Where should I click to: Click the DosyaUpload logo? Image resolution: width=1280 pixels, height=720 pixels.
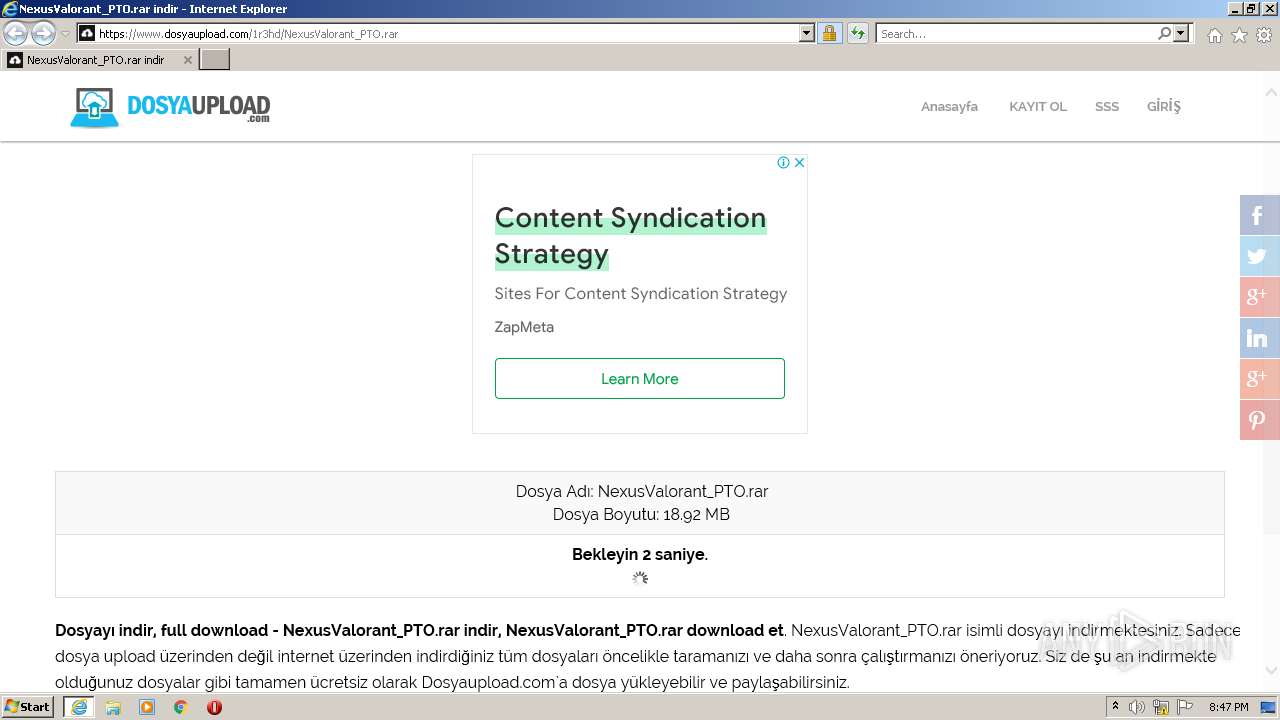(x=170, y=107)
